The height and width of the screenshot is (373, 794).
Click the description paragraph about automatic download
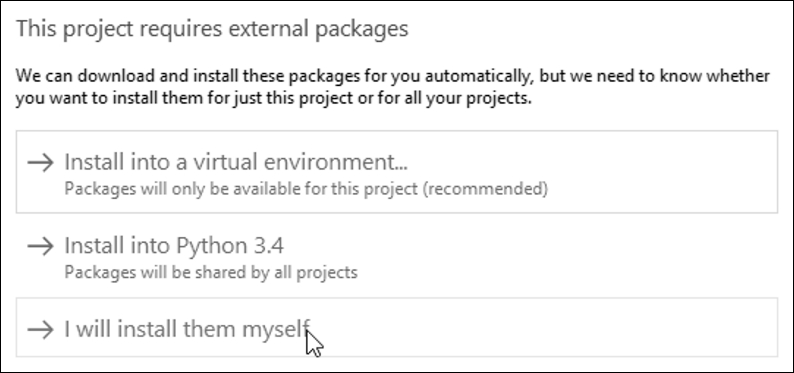point(392,87)
